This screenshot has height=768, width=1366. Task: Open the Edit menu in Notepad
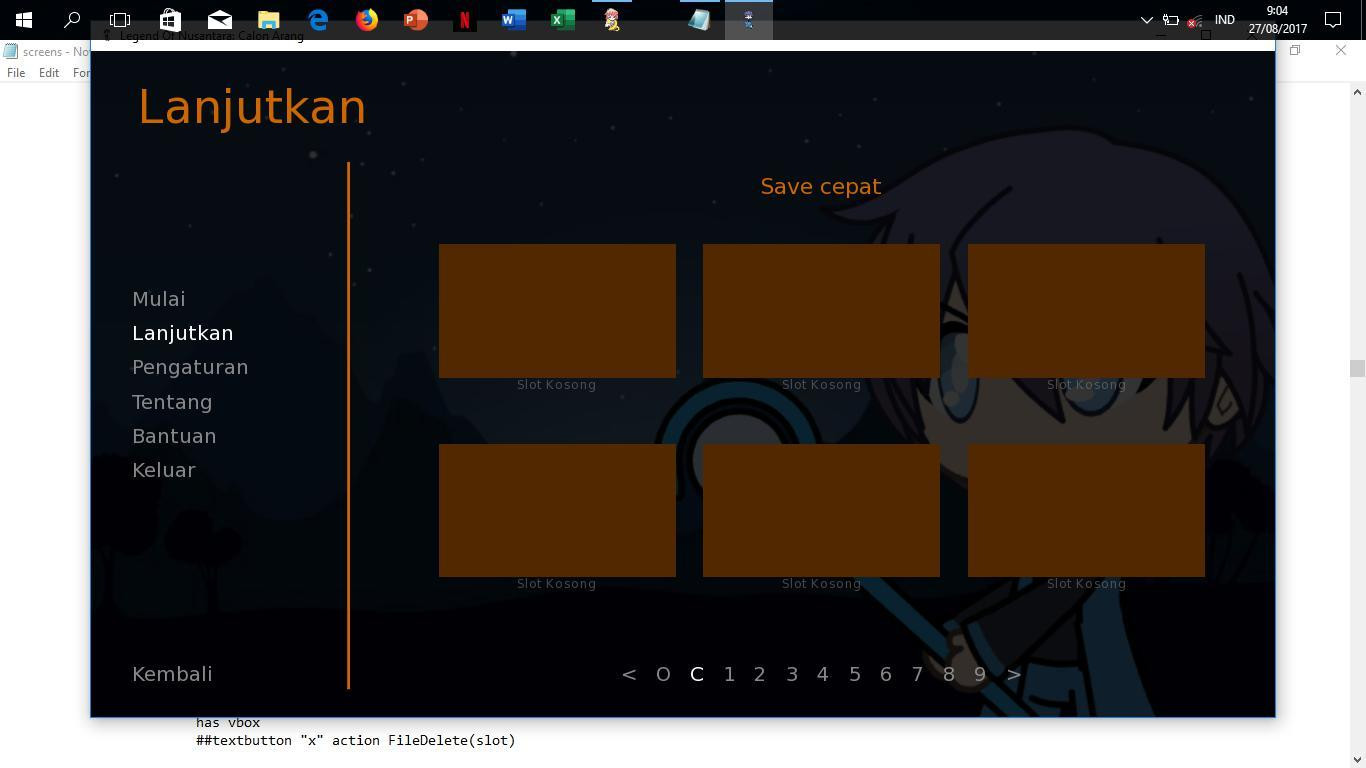[49, 73]
